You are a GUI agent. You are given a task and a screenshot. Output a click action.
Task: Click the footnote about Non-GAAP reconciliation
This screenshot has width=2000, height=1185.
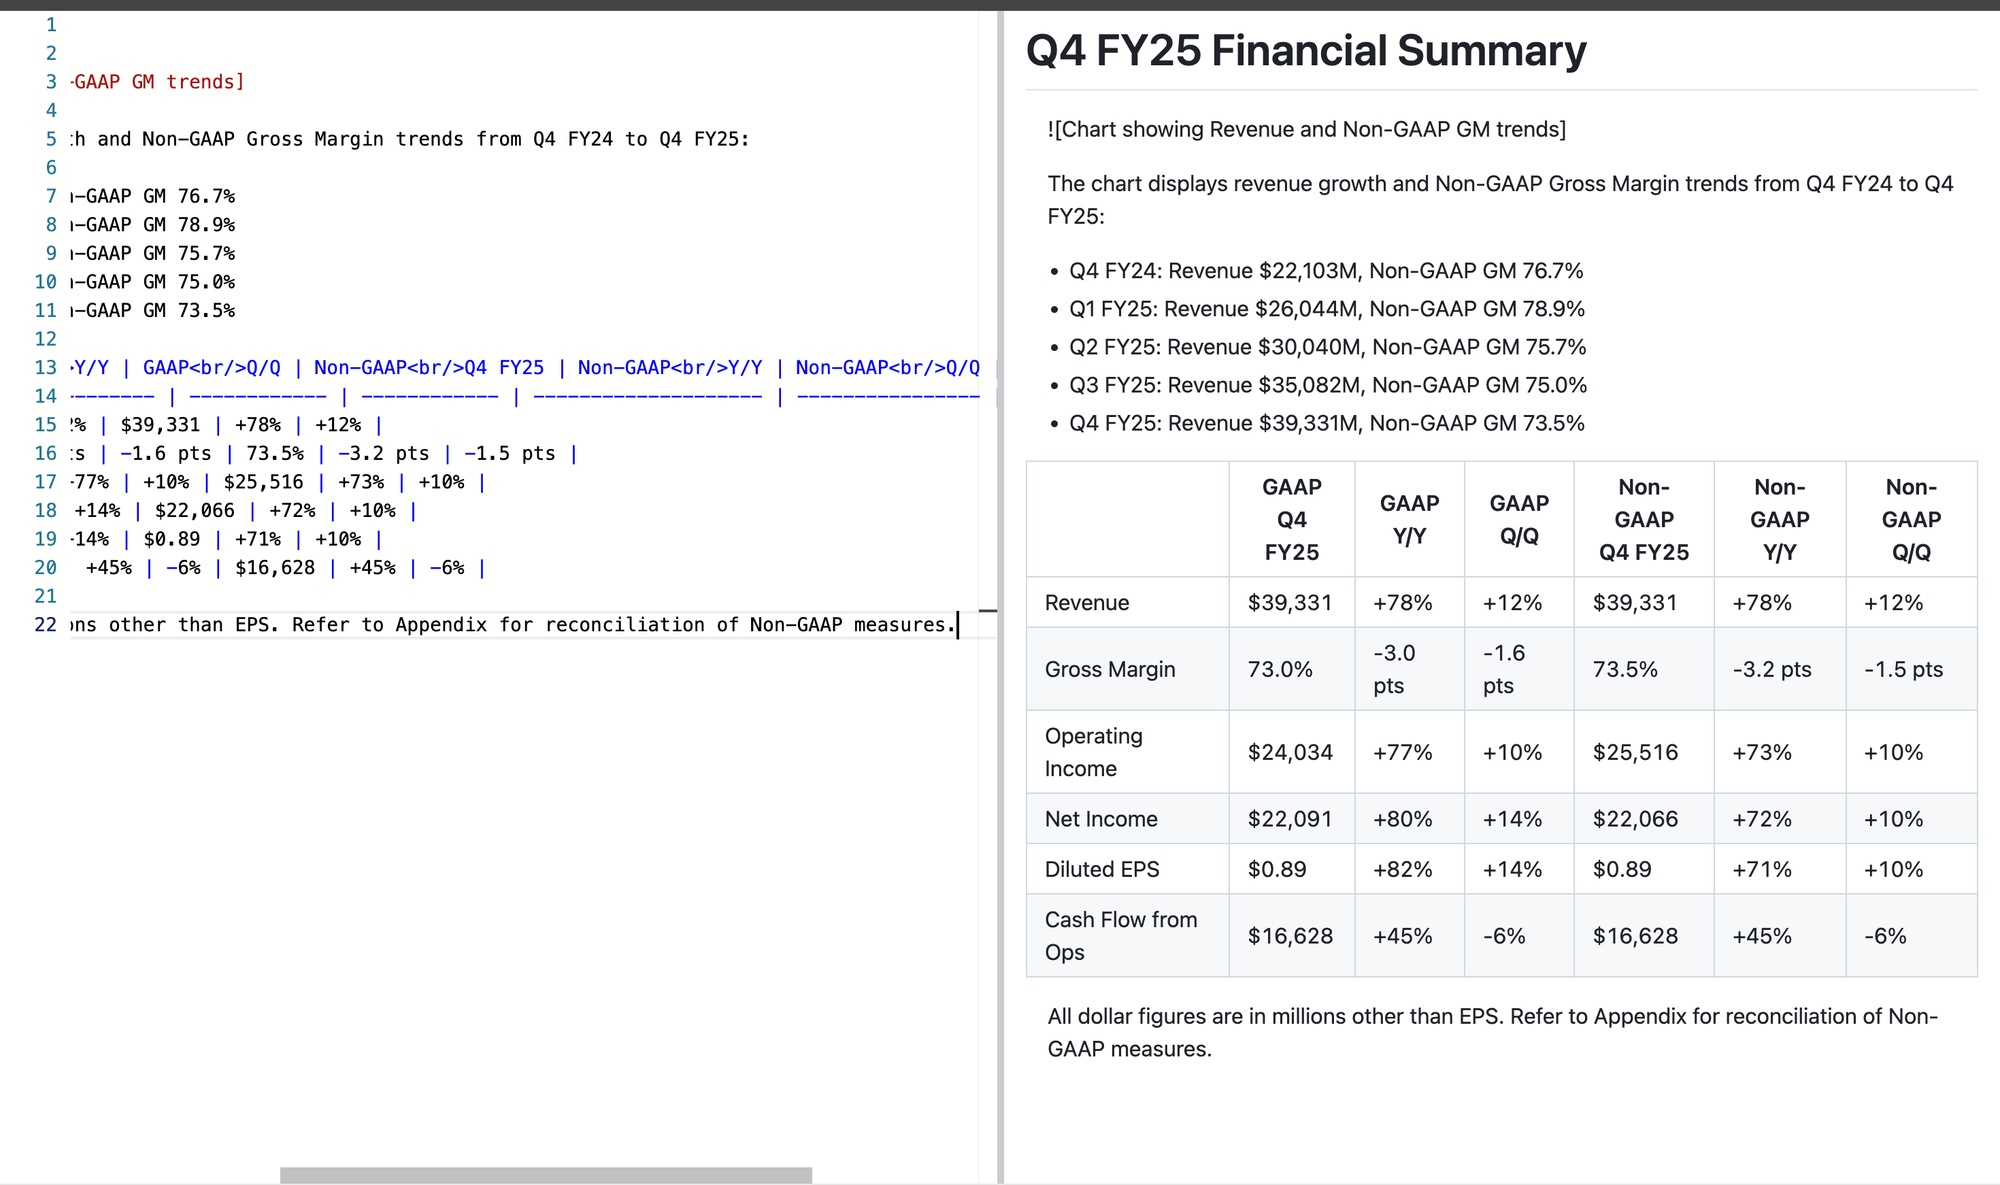pyautogui.click(x=1493, y=1033)
